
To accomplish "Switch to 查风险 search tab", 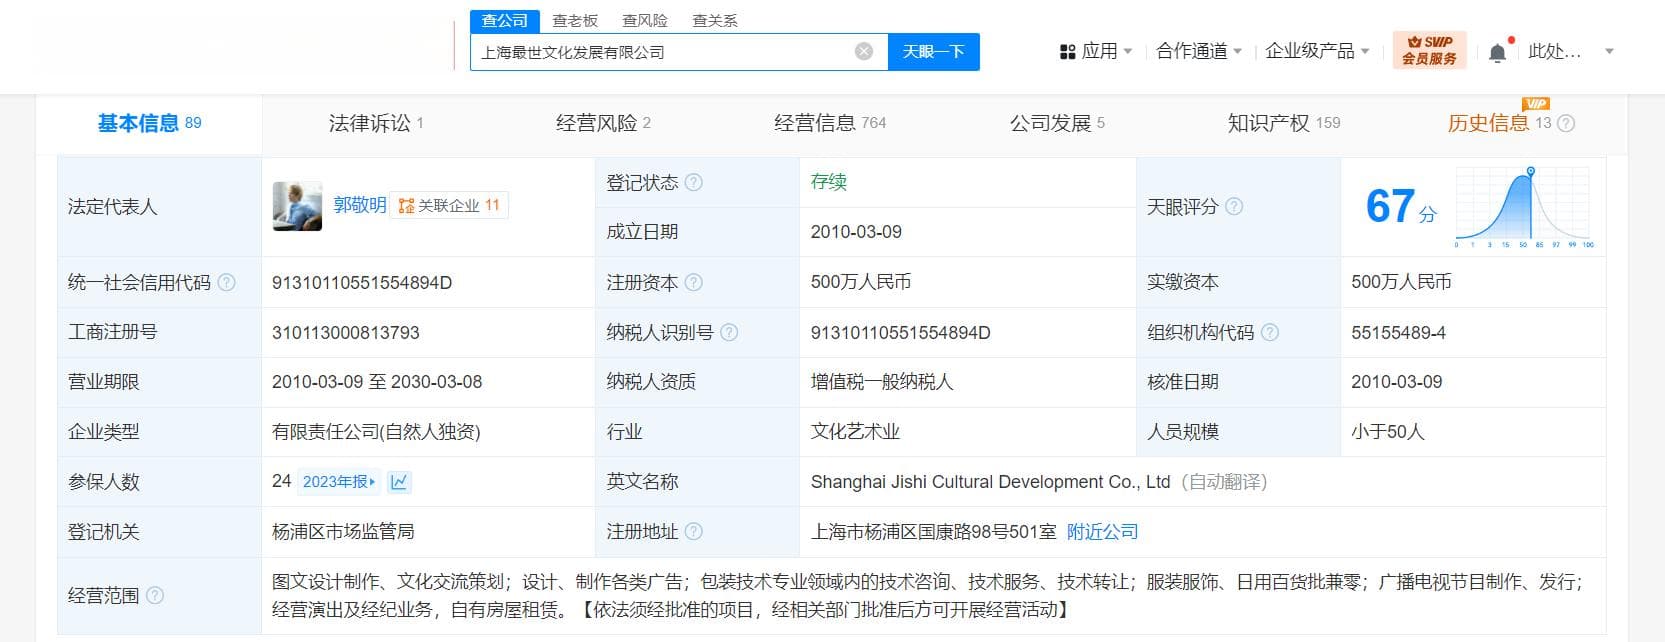I will pyautogui.click(x=645, y=20).
